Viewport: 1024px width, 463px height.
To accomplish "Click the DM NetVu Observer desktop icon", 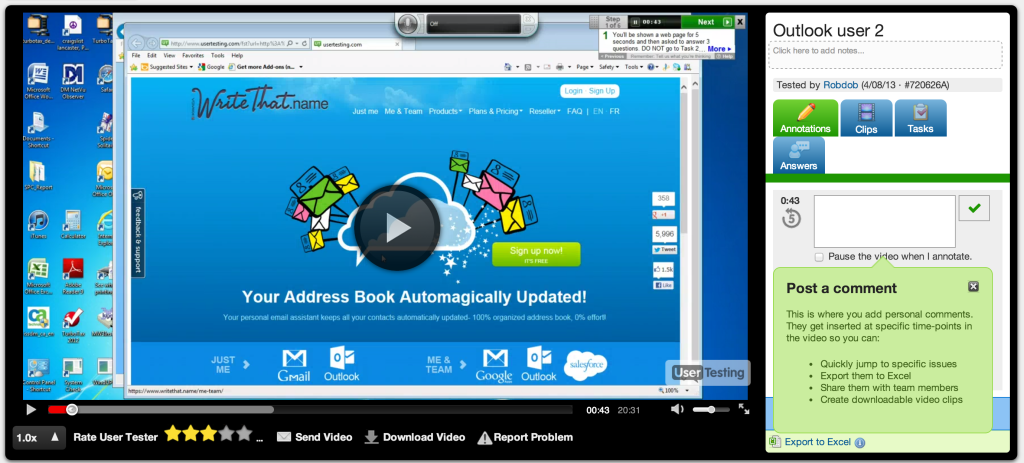I will click(72, 82).
